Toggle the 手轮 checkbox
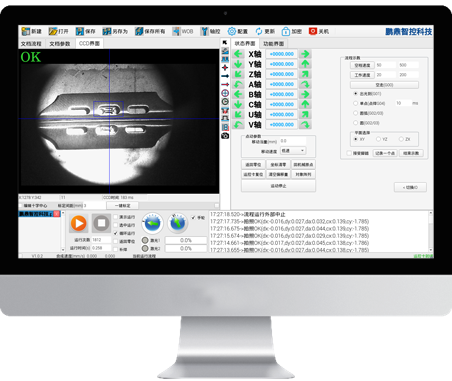This screenshot has width=452, height=381. click(x=193, y=218)
